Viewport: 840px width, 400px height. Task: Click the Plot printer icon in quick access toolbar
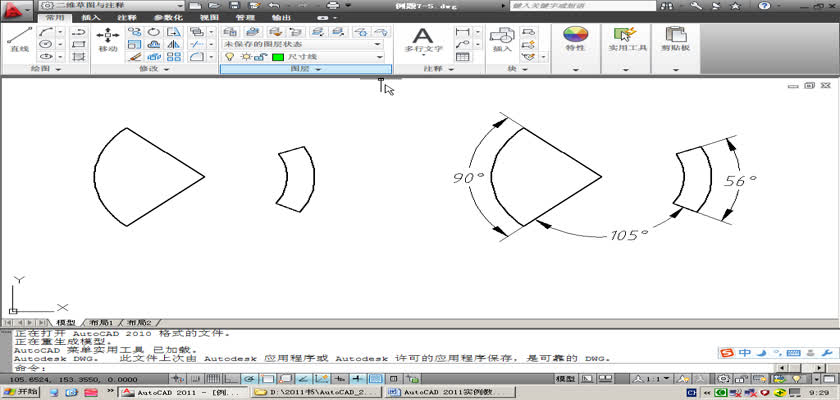coord(333,5)
